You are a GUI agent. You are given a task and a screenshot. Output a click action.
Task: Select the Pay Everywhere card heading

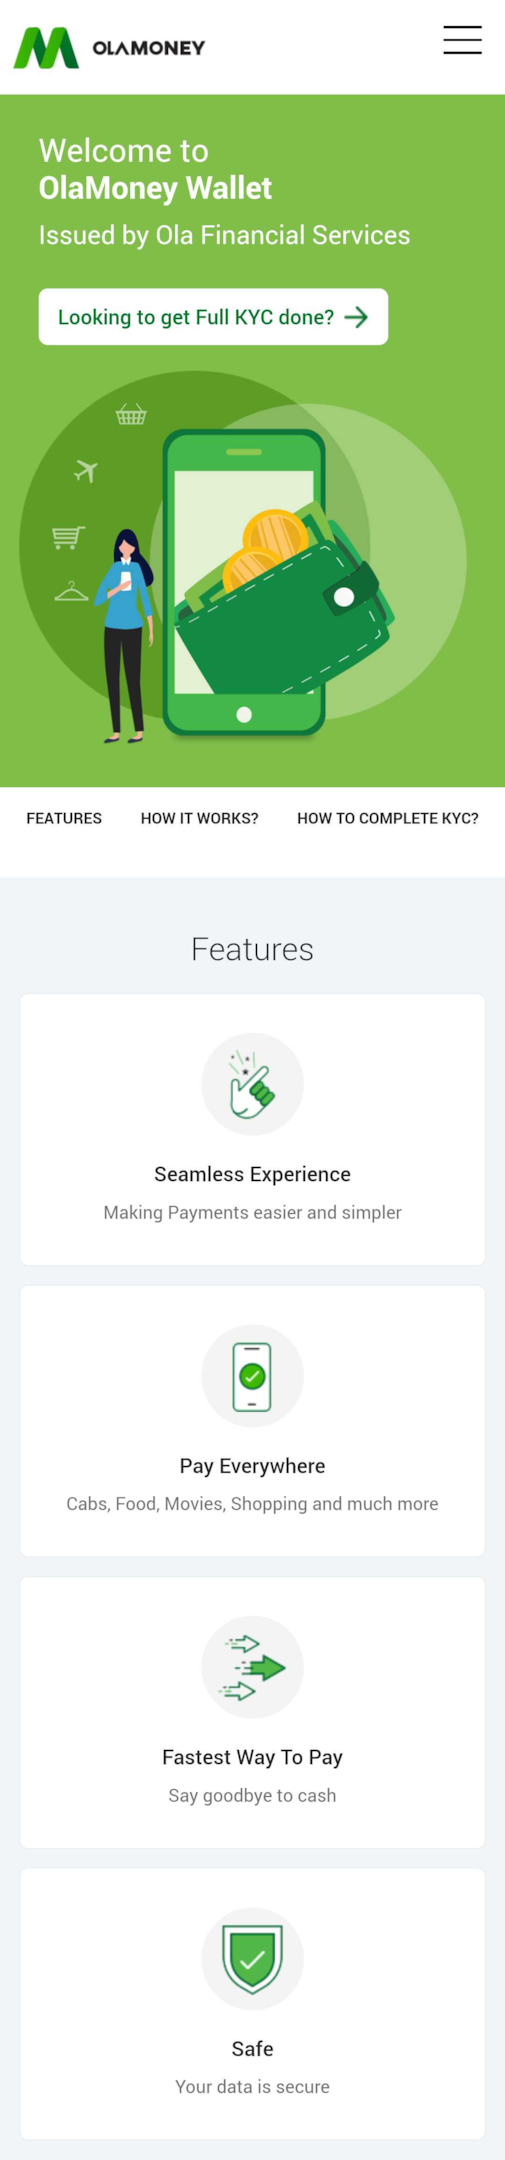tap(252, 1466)
